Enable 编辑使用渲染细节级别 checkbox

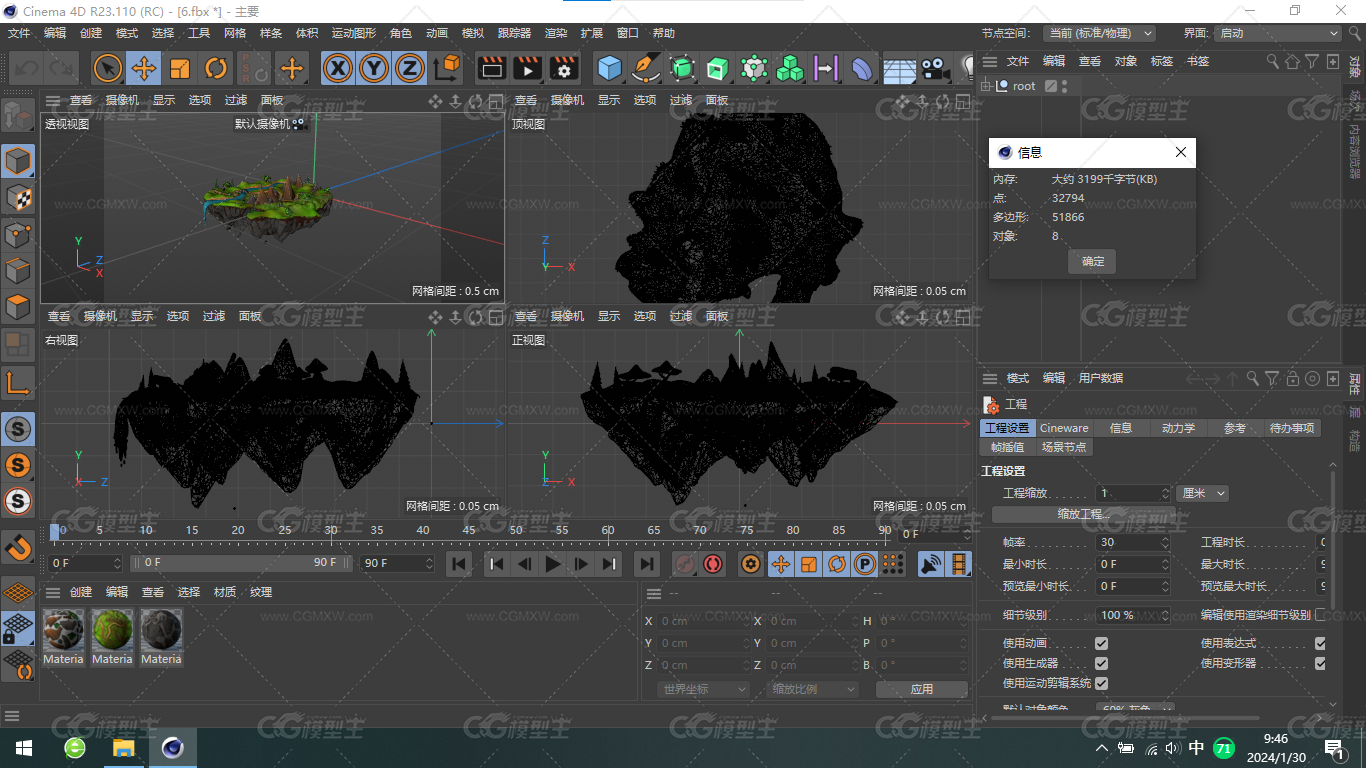tap(1320, 615)
